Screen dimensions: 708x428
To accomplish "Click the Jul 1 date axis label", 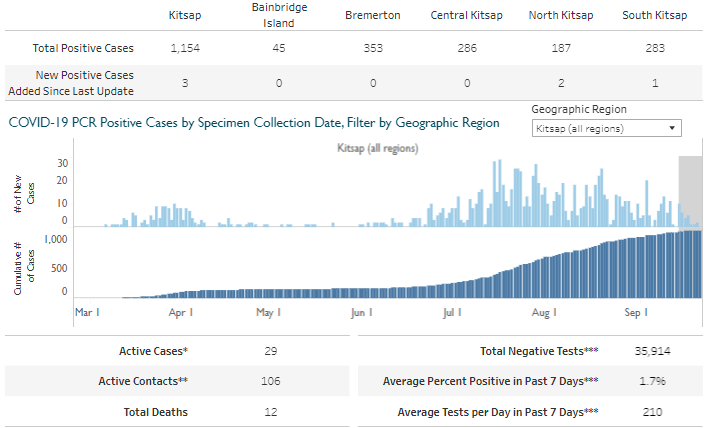I will point(451,313).
